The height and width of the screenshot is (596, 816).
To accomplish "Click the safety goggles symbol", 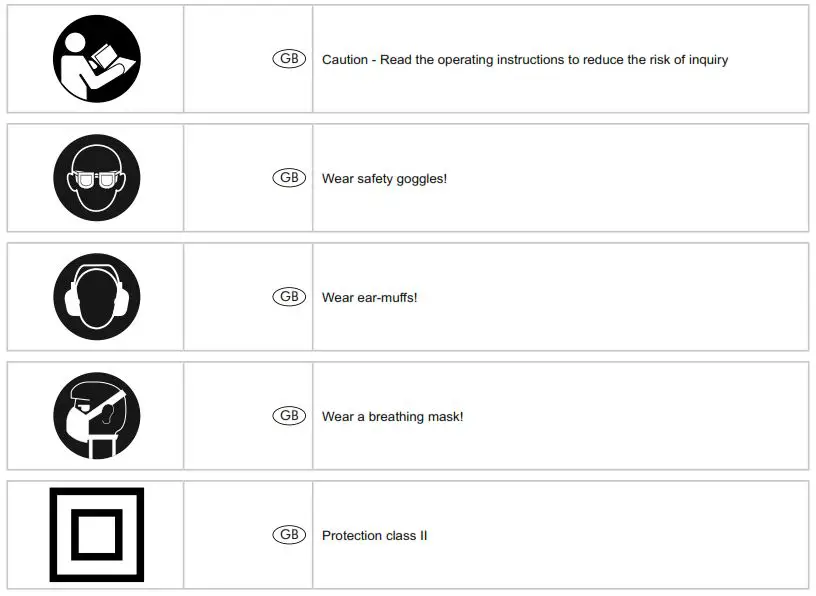I will click(96, 178).
